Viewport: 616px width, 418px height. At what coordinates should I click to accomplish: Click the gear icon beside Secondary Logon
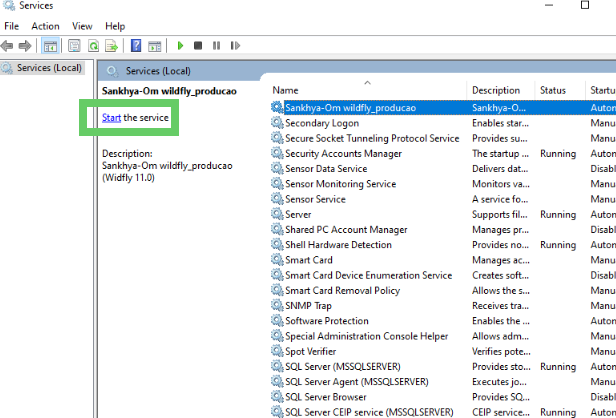click(x=277, y=123)
